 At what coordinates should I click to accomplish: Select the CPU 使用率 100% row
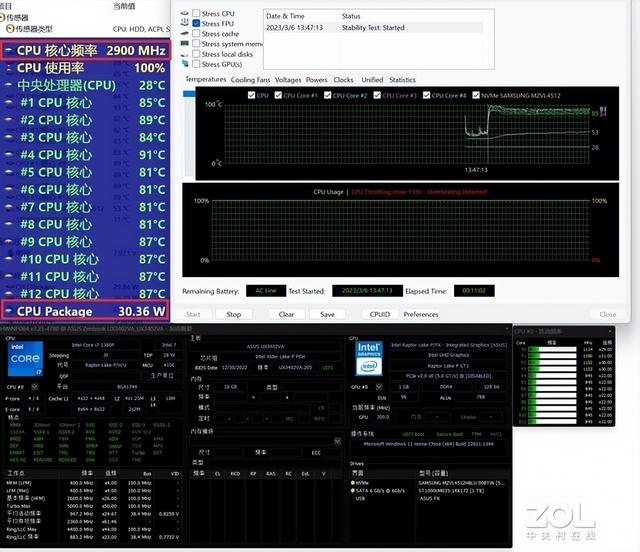click(x=85, y=68)
